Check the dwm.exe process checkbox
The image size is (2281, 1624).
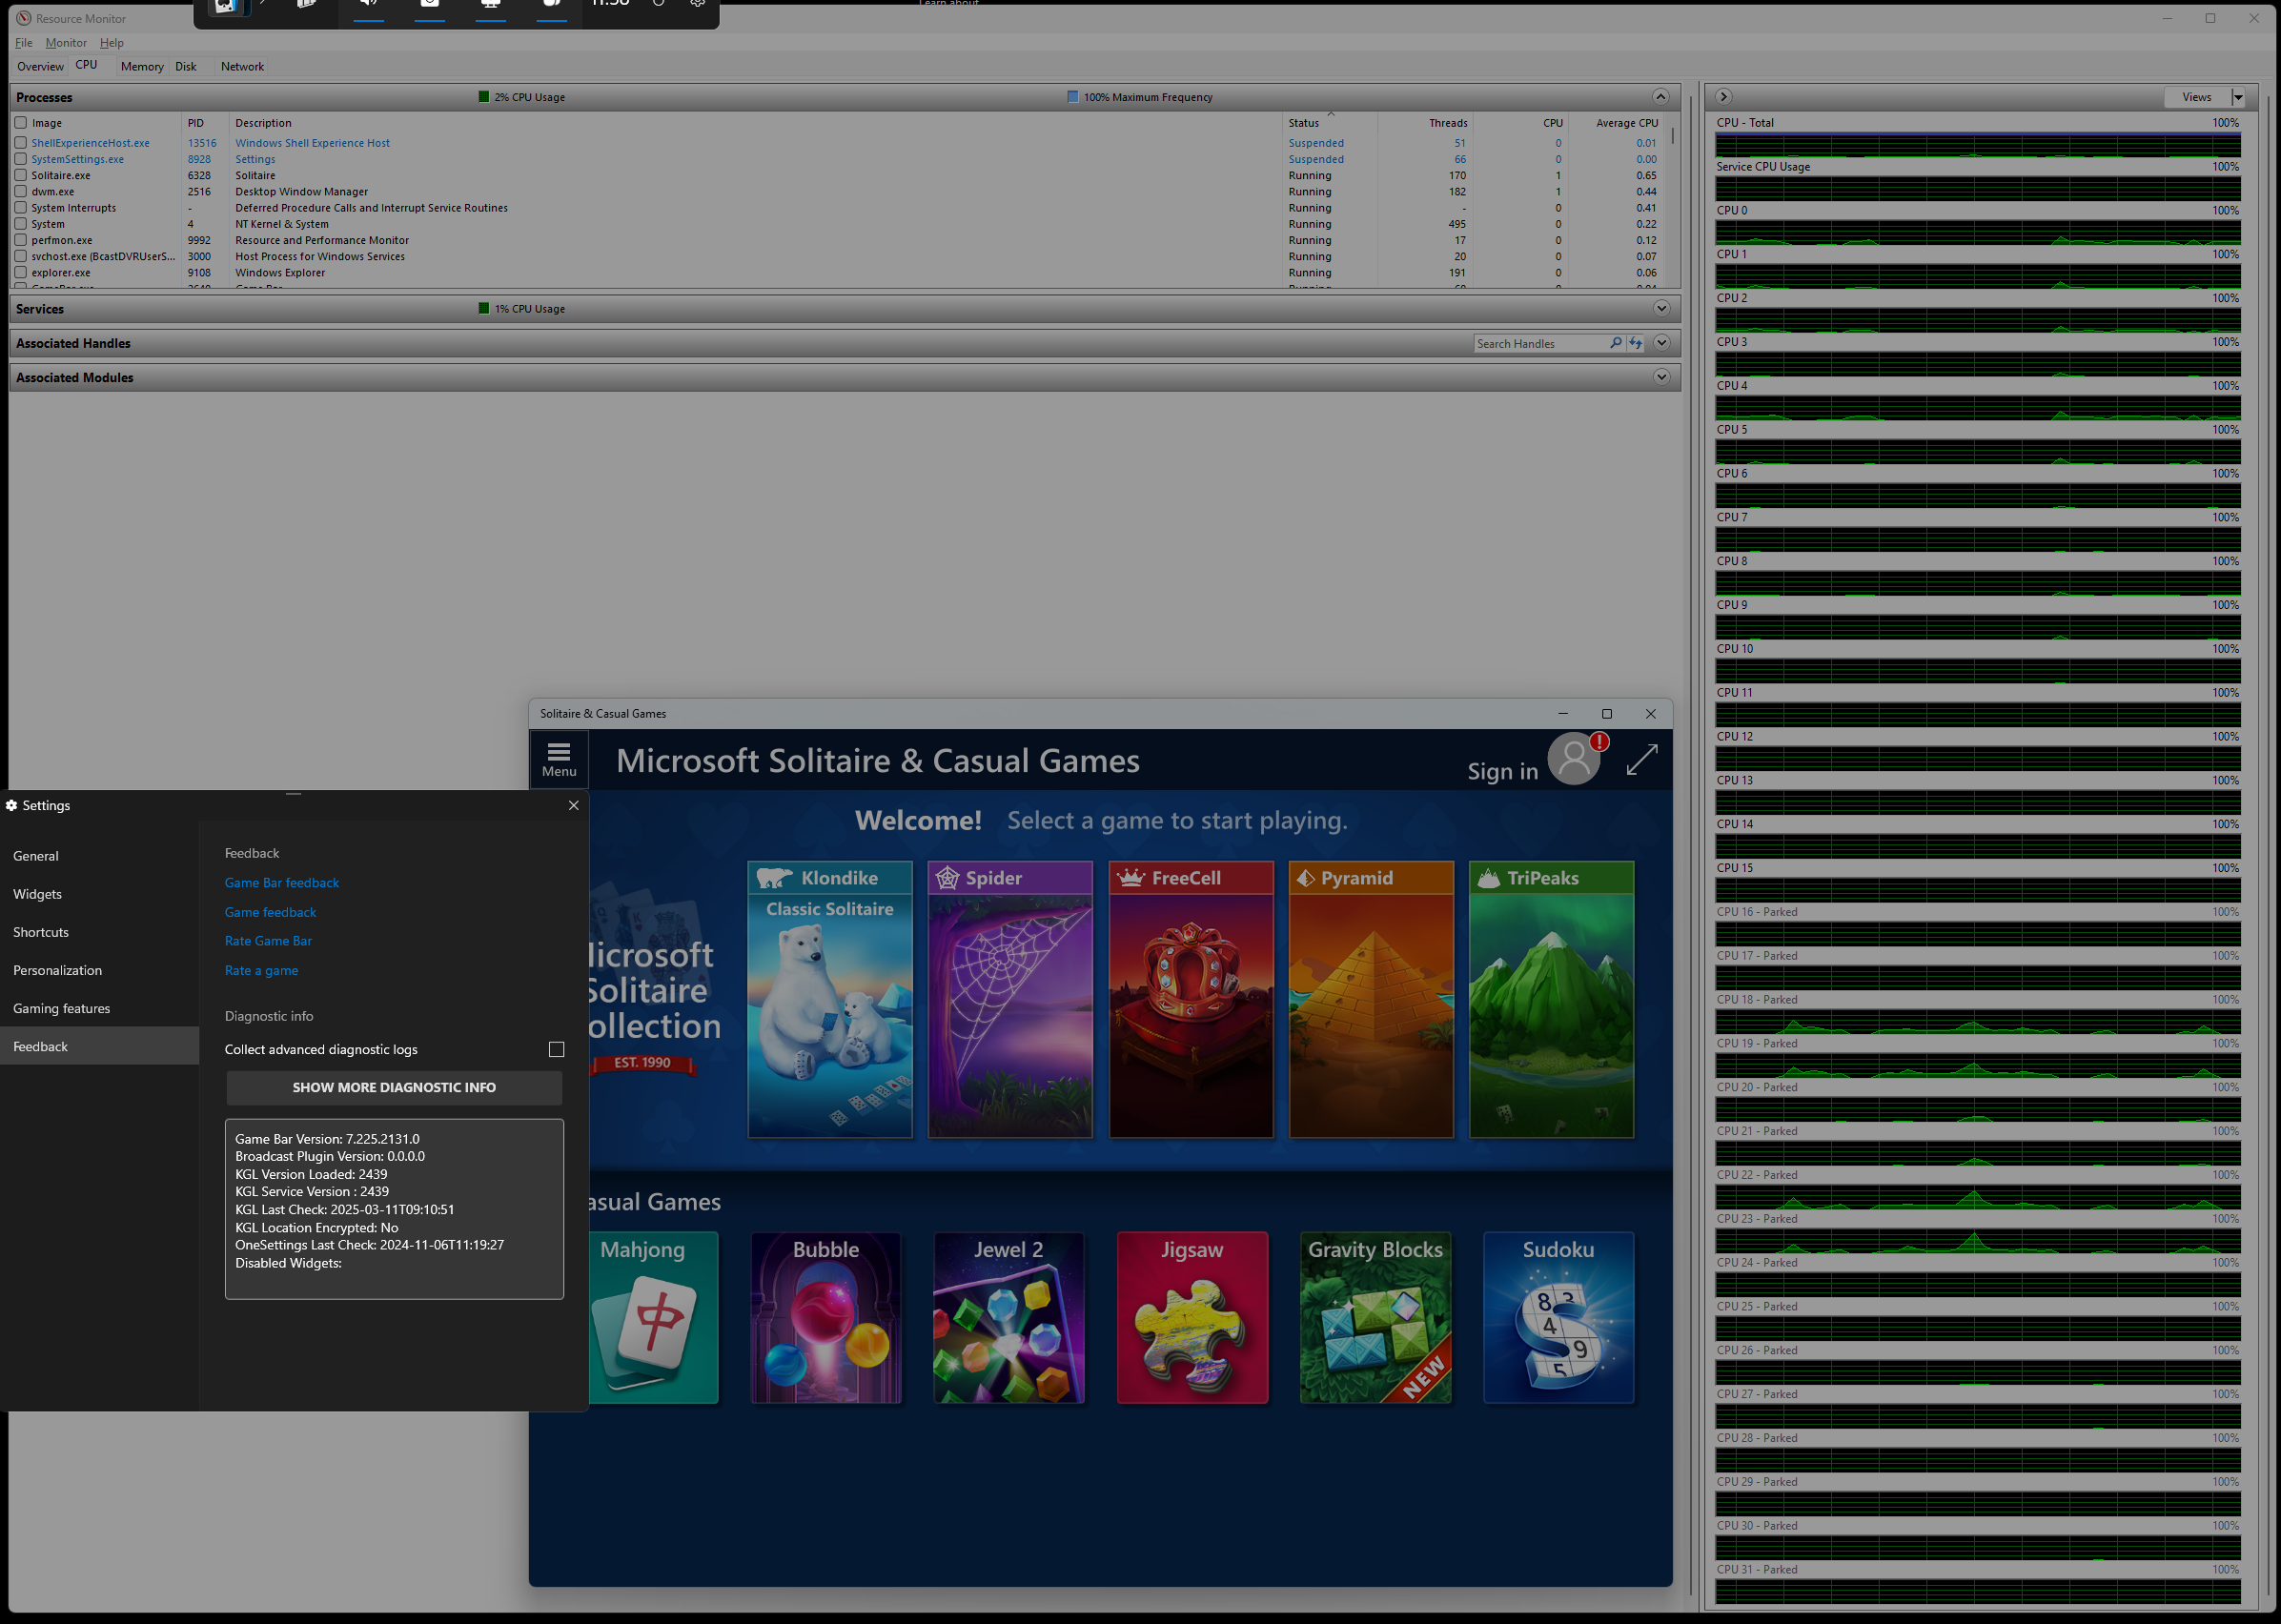[x=20, y=191]
